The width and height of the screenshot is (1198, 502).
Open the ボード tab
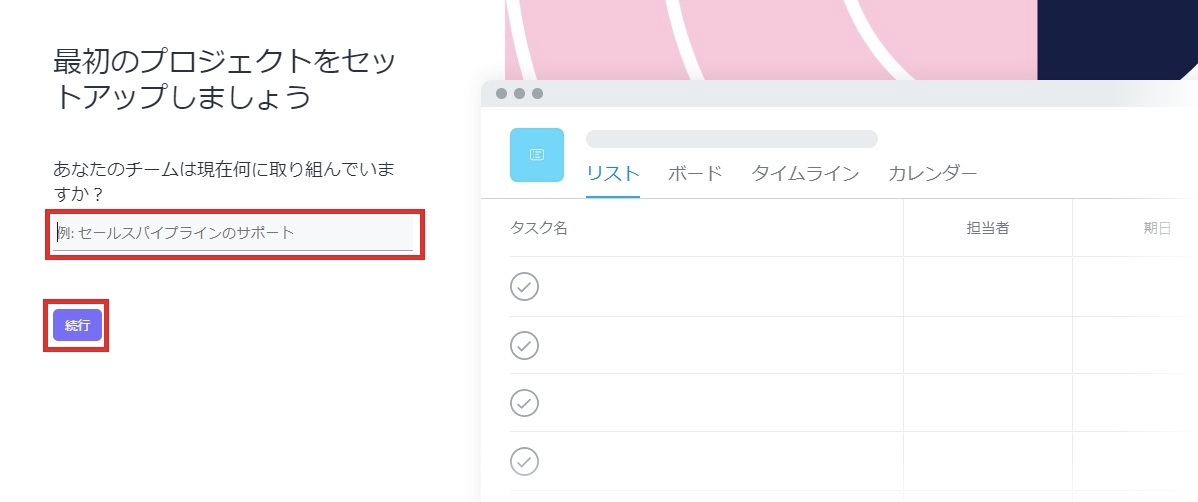pyautogui.click(x=694, y=174)
